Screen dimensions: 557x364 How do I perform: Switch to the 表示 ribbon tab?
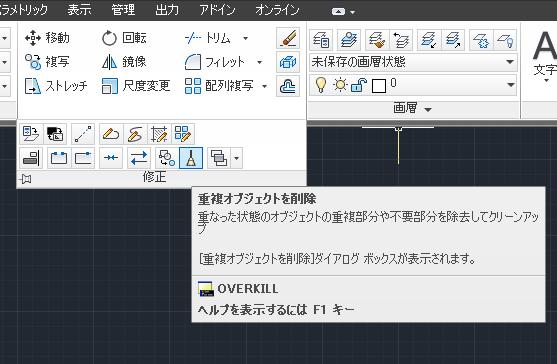coord(80,10)
